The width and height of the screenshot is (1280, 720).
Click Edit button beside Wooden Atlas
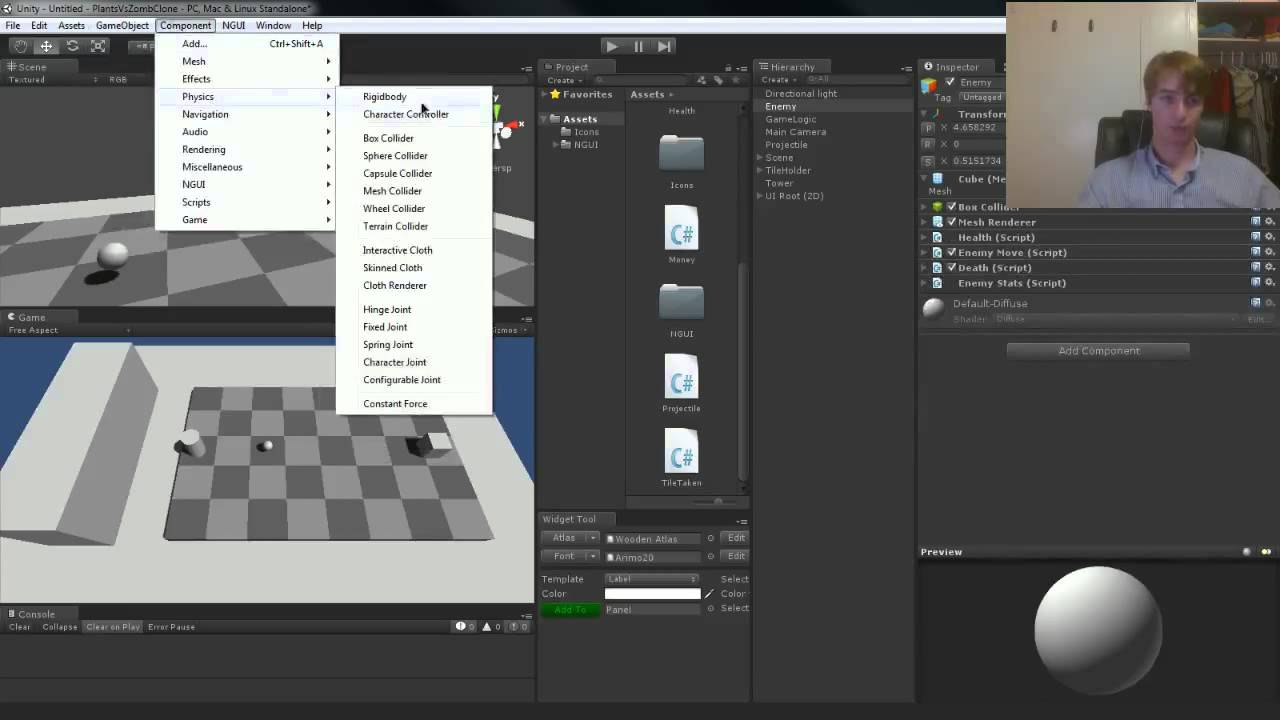(x=736, y=538)
